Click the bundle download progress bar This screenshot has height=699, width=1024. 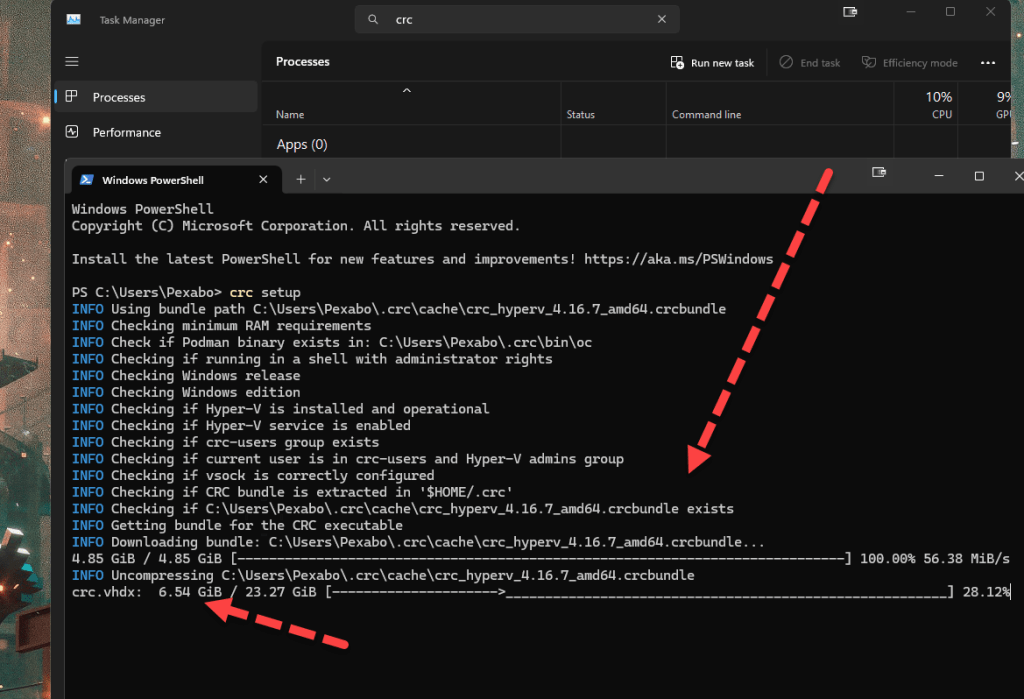coord(541,559)
